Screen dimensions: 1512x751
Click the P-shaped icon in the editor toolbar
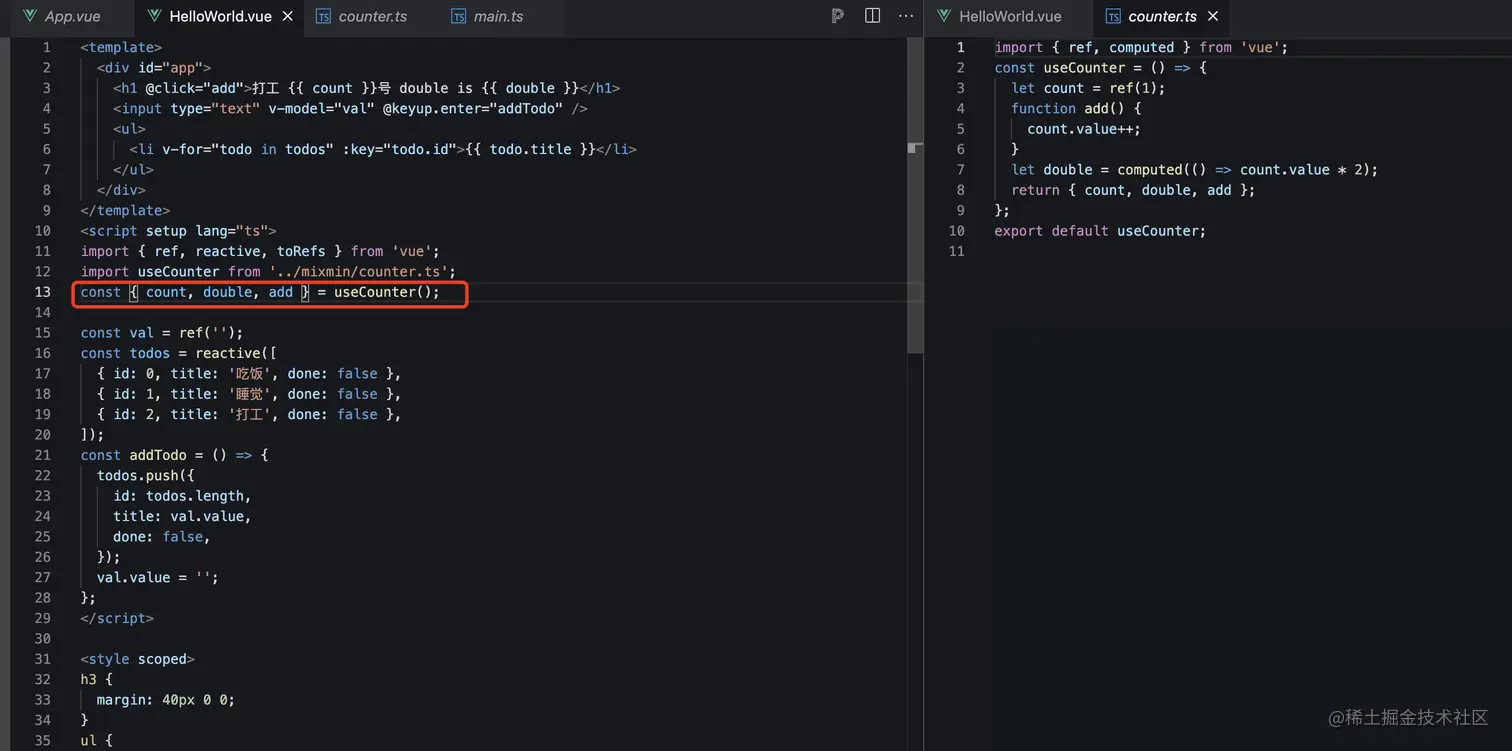click(x=838, y=16)
